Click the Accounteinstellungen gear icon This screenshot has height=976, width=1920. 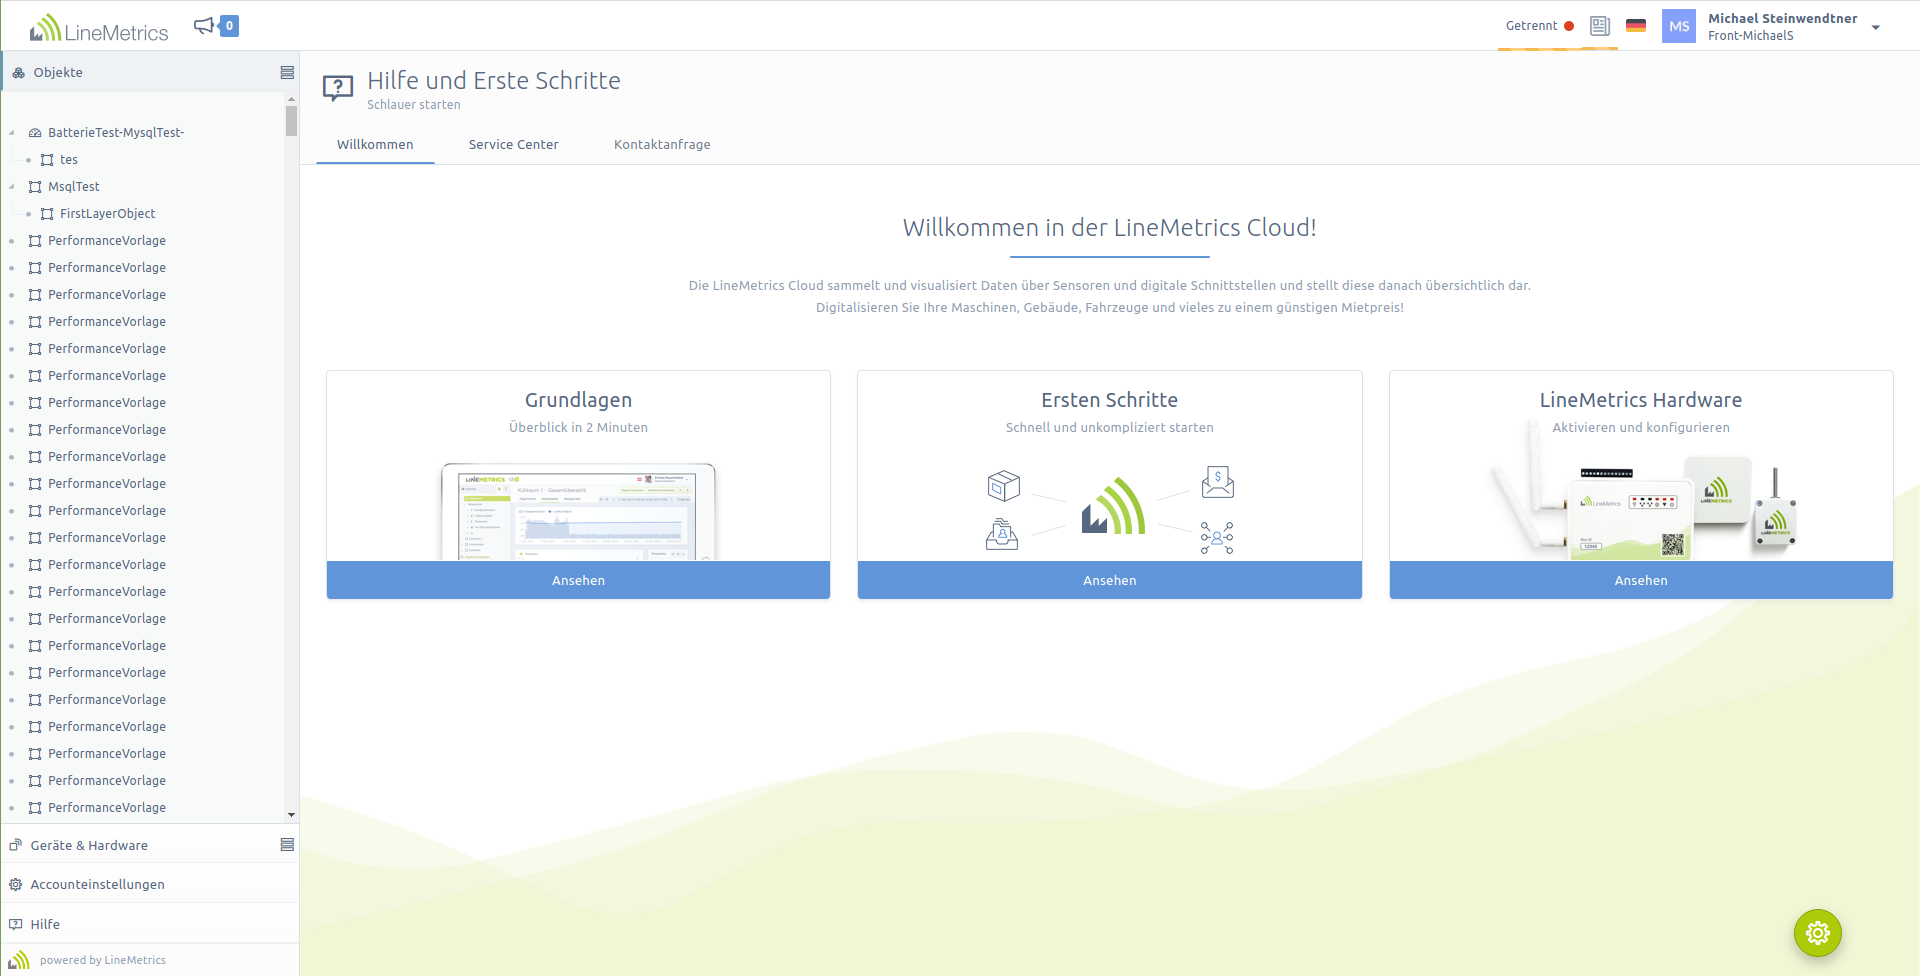click(x=15, y=884)
